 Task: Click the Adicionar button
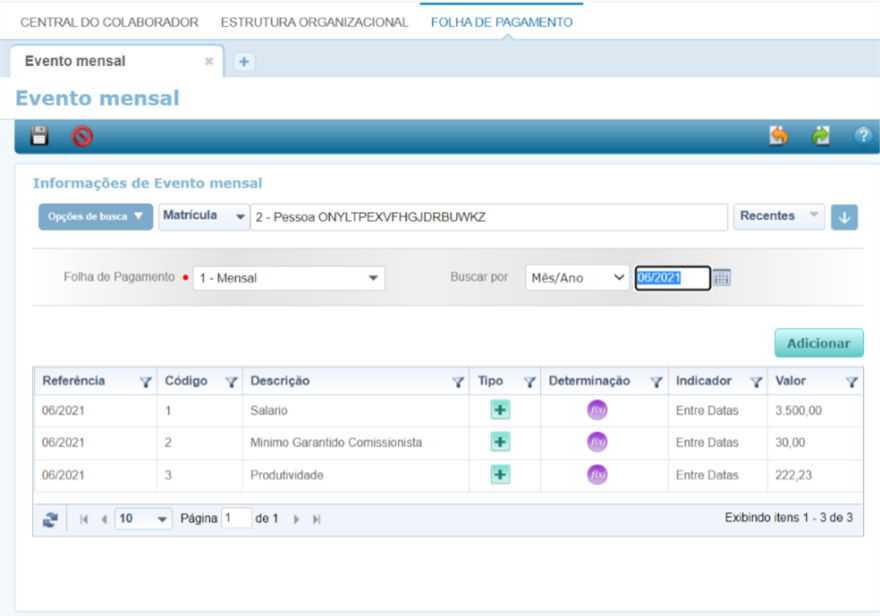click(818, 343)
